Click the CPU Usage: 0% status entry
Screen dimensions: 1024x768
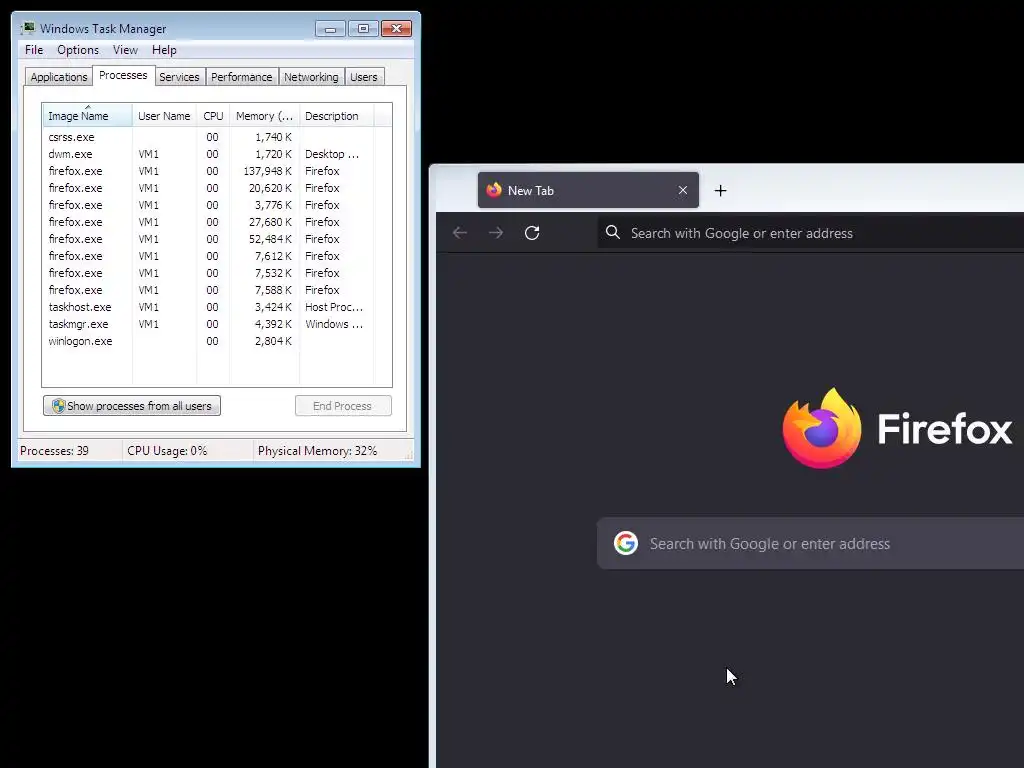(x=167, y=451)
